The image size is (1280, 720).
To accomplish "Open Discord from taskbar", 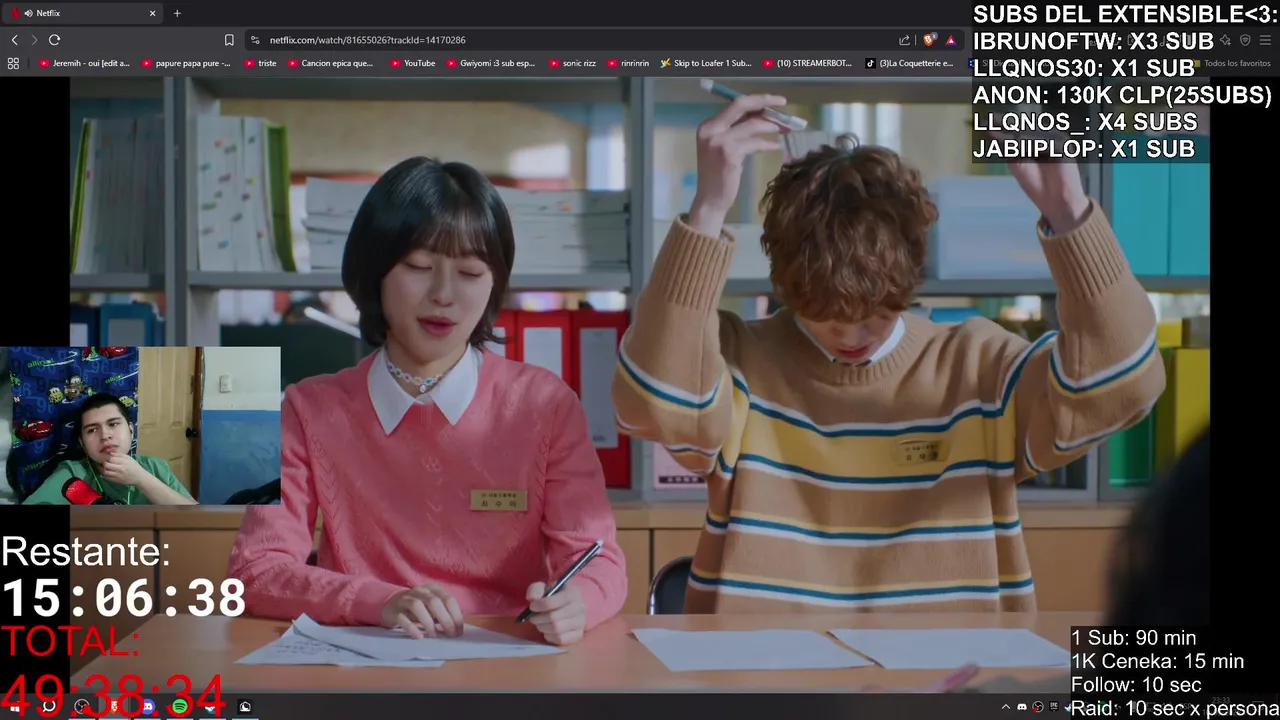I will click(148, 707).
